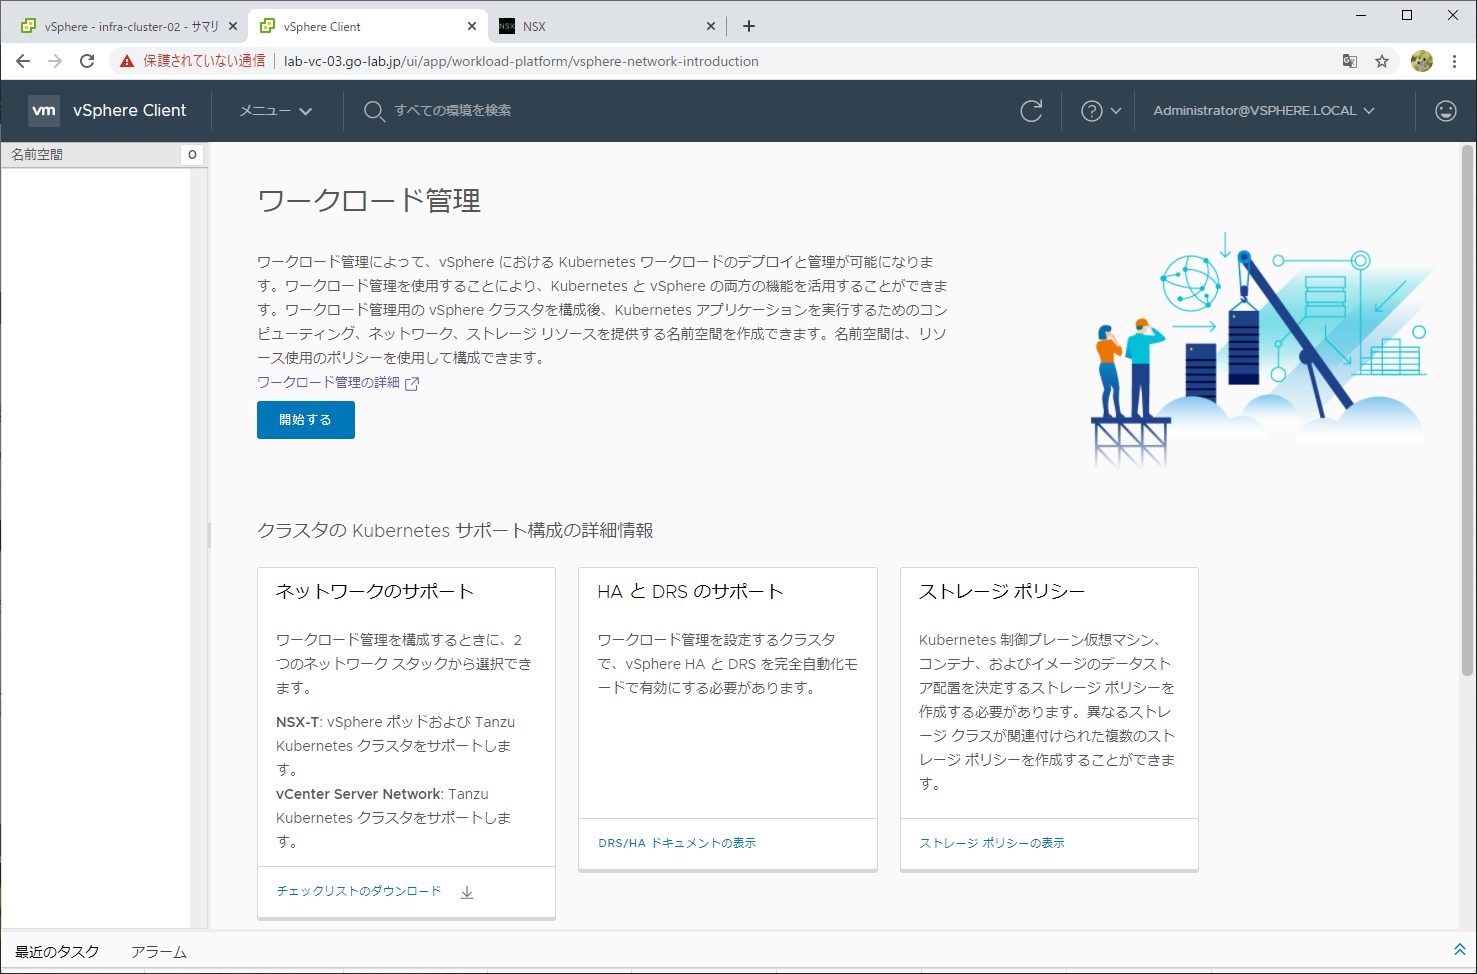Bookmark this page with the star icon
This screenshot has width=1477, height=974.
point(1382,61)
